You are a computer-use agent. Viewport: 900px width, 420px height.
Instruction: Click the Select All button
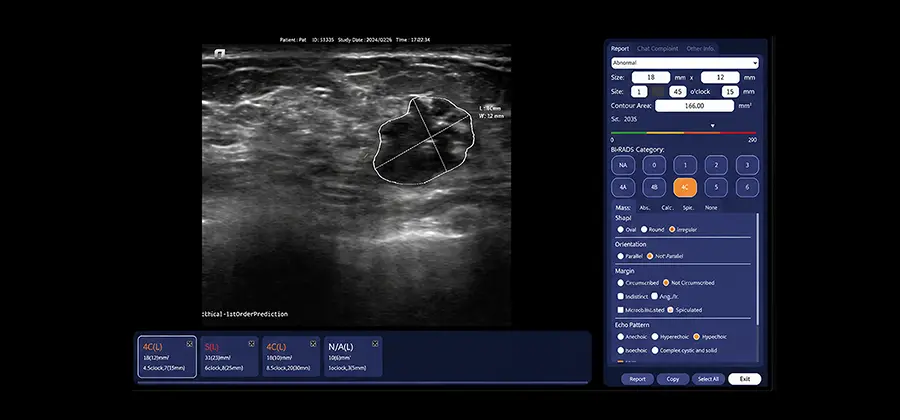708,379
